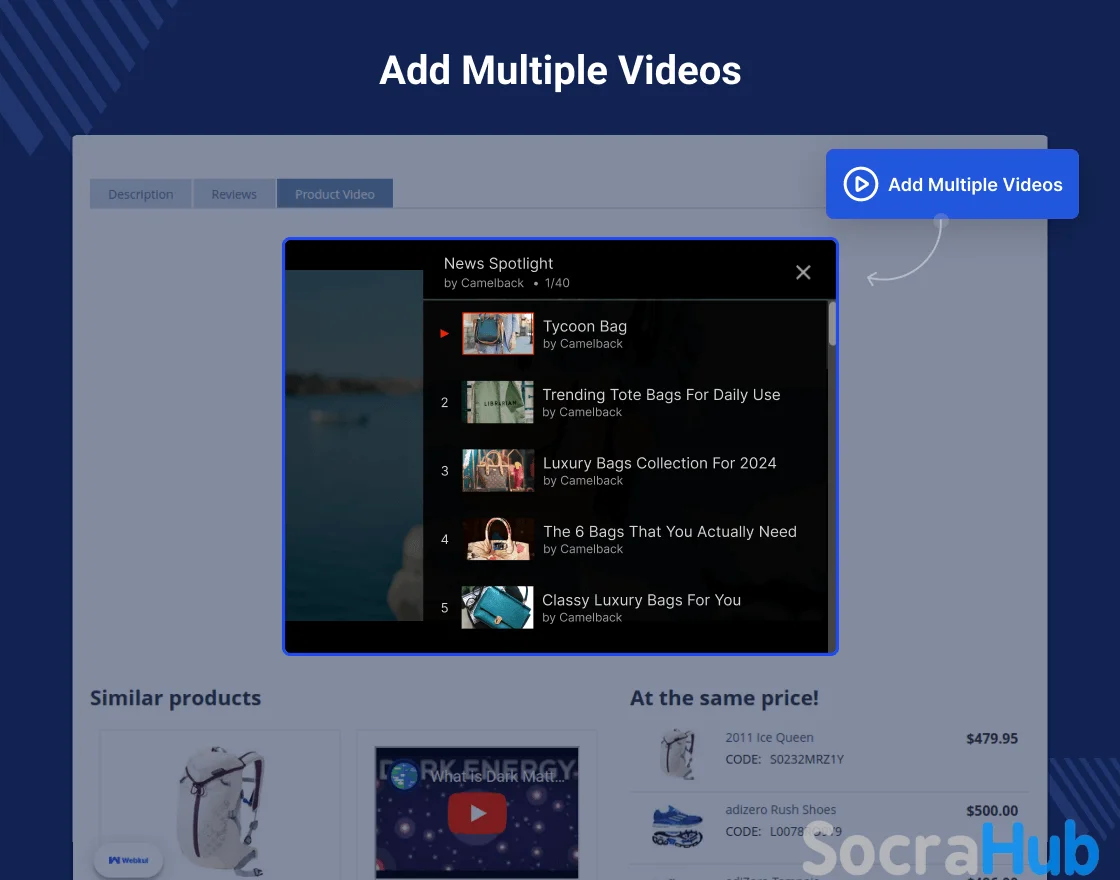Click the red now-playing arrow beside Tycoon Bag
Image resolution: width=1120 pixels, height=880 pixels.
445,334
